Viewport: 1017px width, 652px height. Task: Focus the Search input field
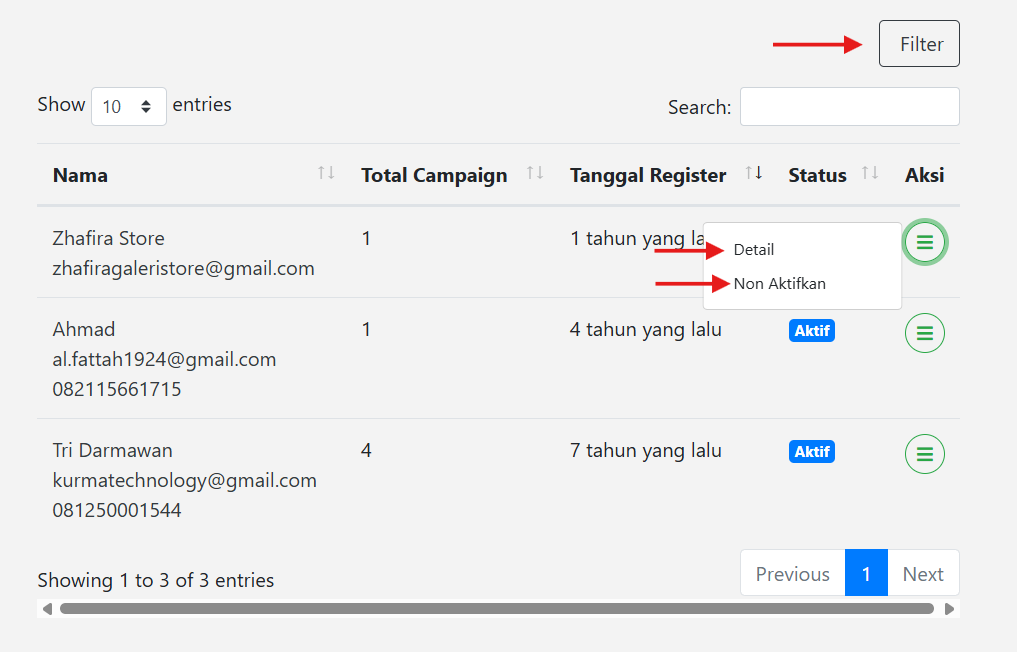[x=849, y=107]
